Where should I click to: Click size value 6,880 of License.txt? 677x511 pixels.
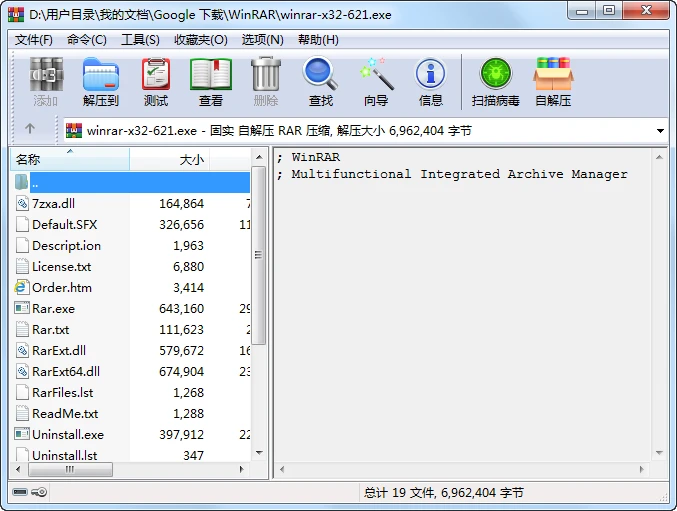(x=188, y=266)
